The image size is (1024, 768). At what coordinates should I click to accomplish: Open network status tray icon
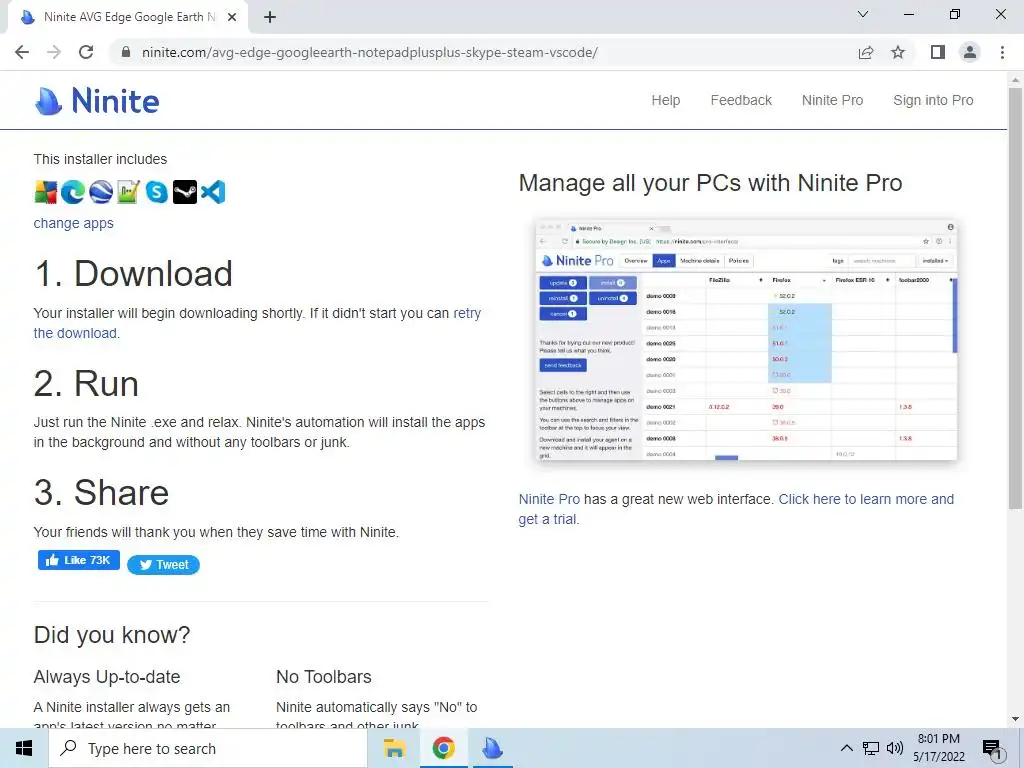tap(871, 748)
